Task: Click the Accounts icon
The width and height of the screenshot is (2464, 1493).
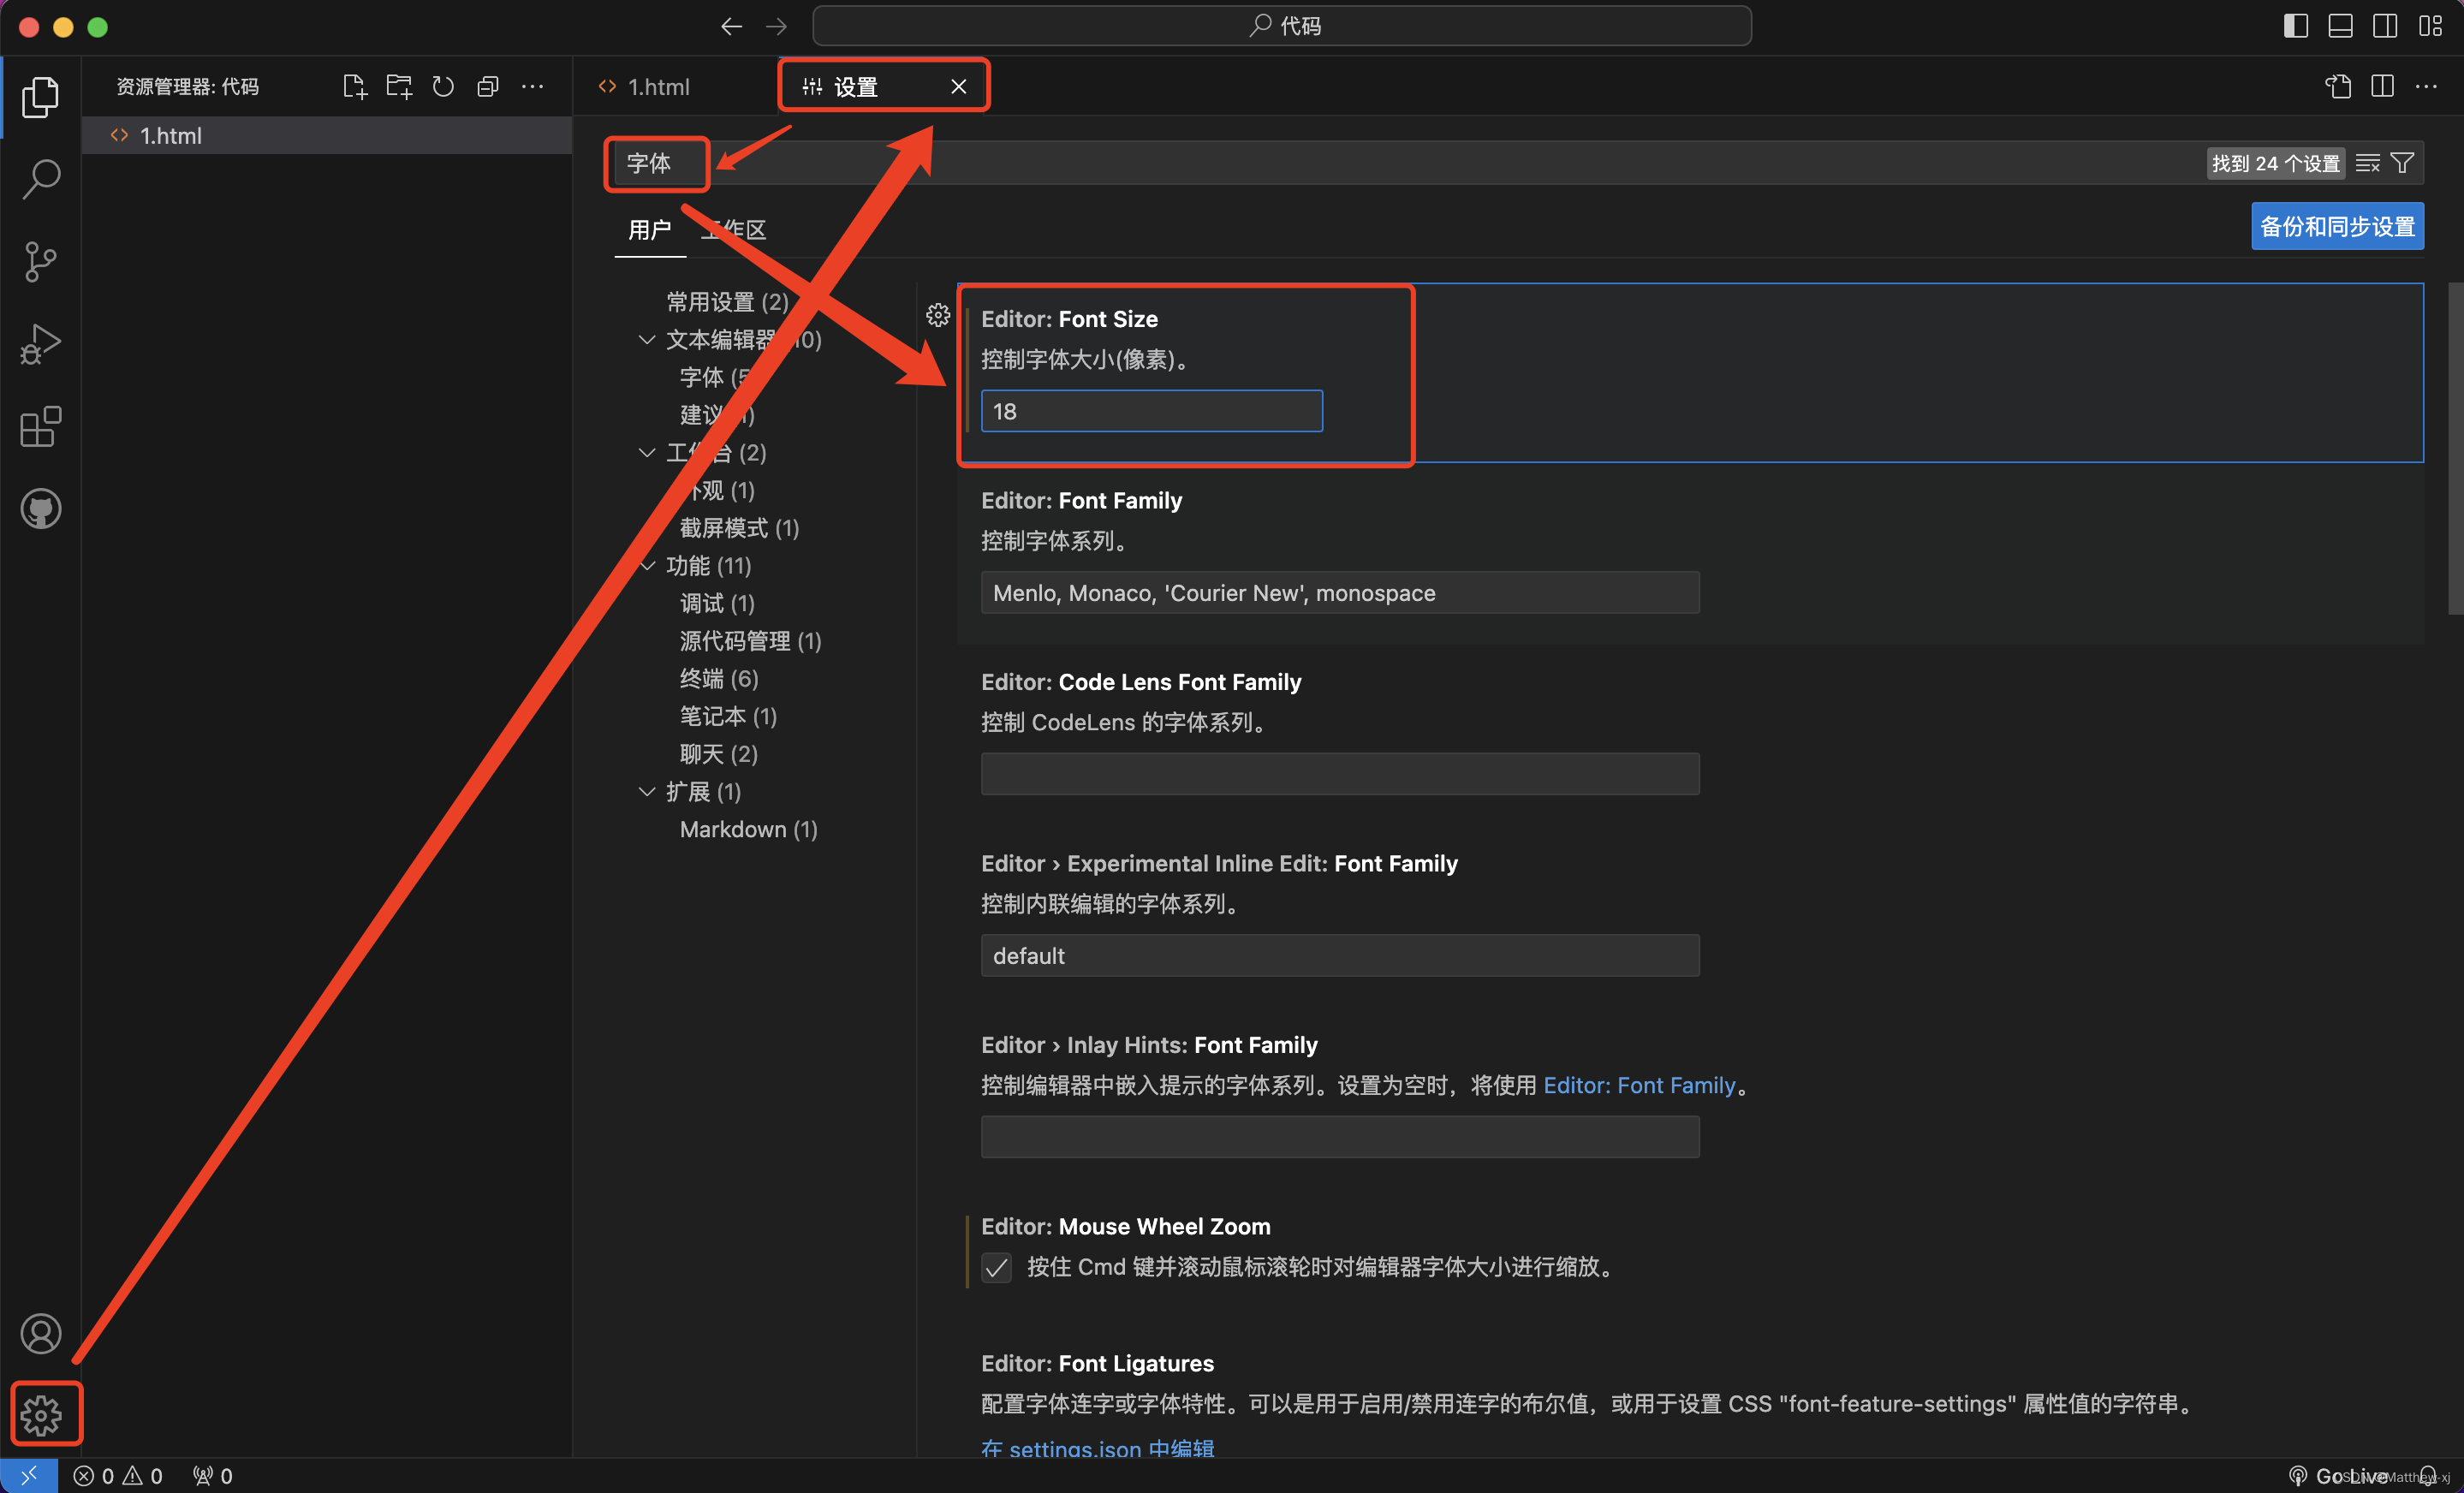Action: click(x=41, y=1333)
